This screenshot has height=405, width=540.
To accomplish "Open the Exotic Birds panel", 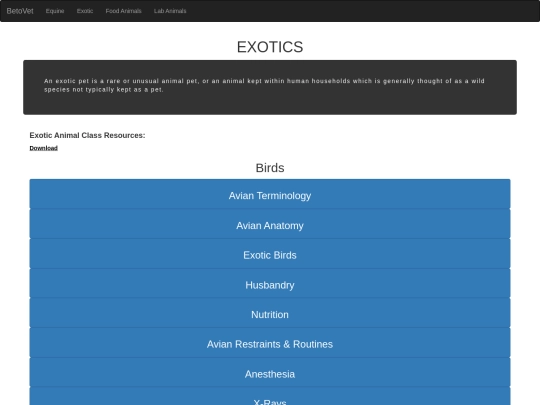I will [x=270, y=253].
